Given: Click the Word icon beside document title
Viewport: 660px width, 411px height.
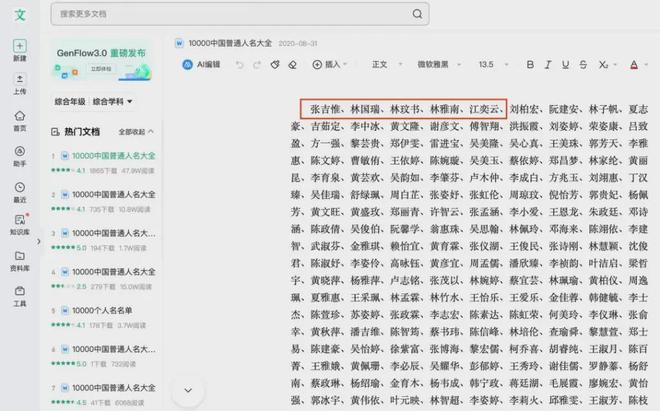Looking at the screenshot, I should (x=179, y=43).
